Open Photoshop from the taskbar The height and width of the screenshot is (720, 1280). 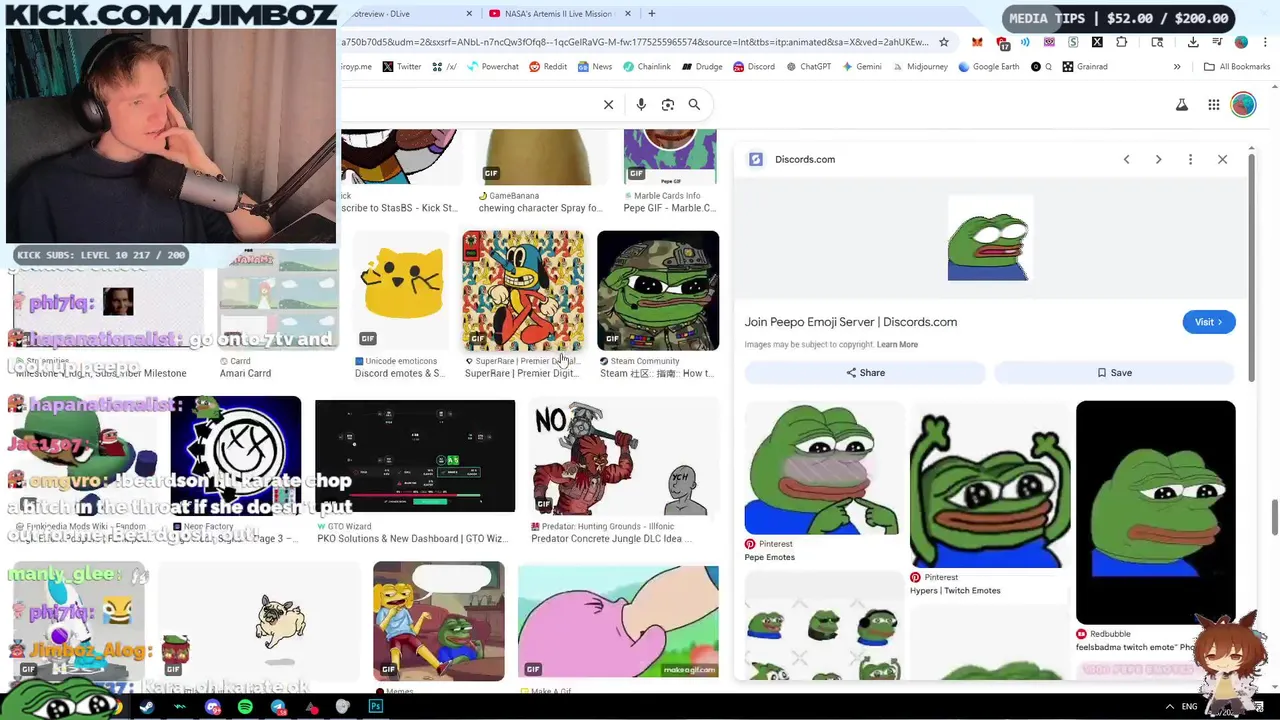tap(376, 707)
